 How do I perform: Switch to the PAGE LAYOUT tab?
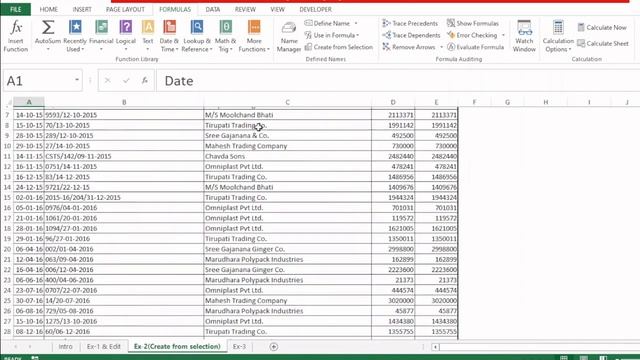[x=125, y=9]
